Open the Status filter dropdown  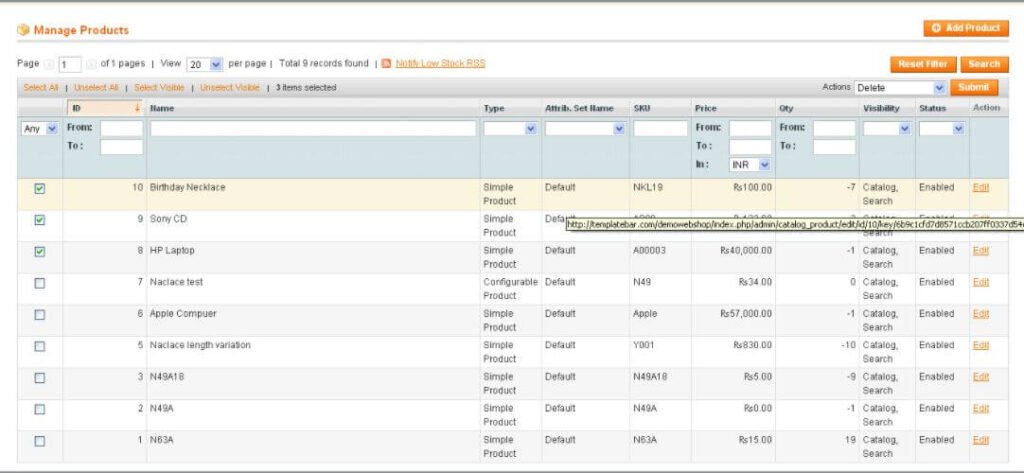click(x=942, y=129)
